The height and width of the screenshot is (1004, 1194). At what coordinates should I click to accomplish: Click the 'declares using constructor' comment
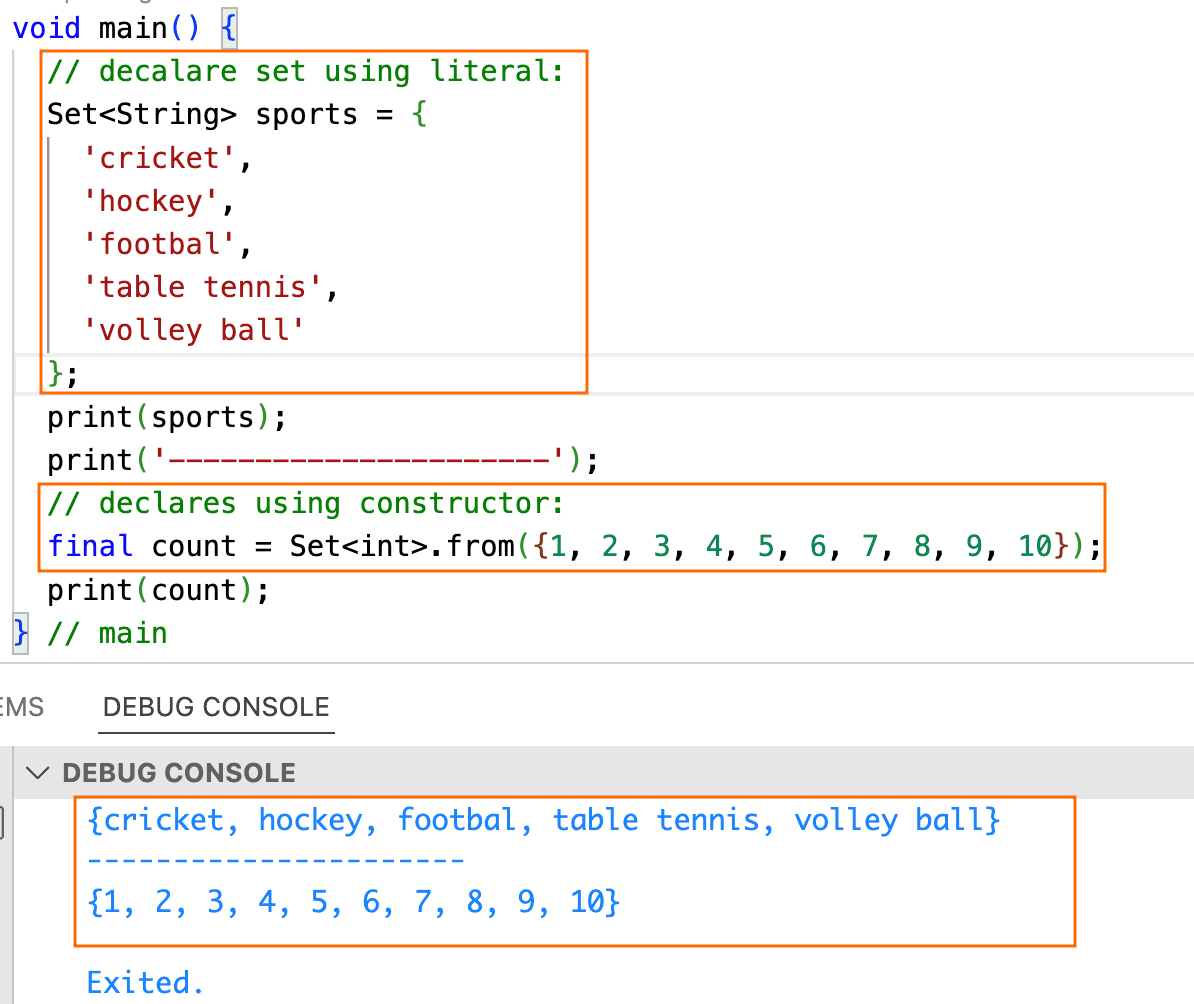point(305,503)
